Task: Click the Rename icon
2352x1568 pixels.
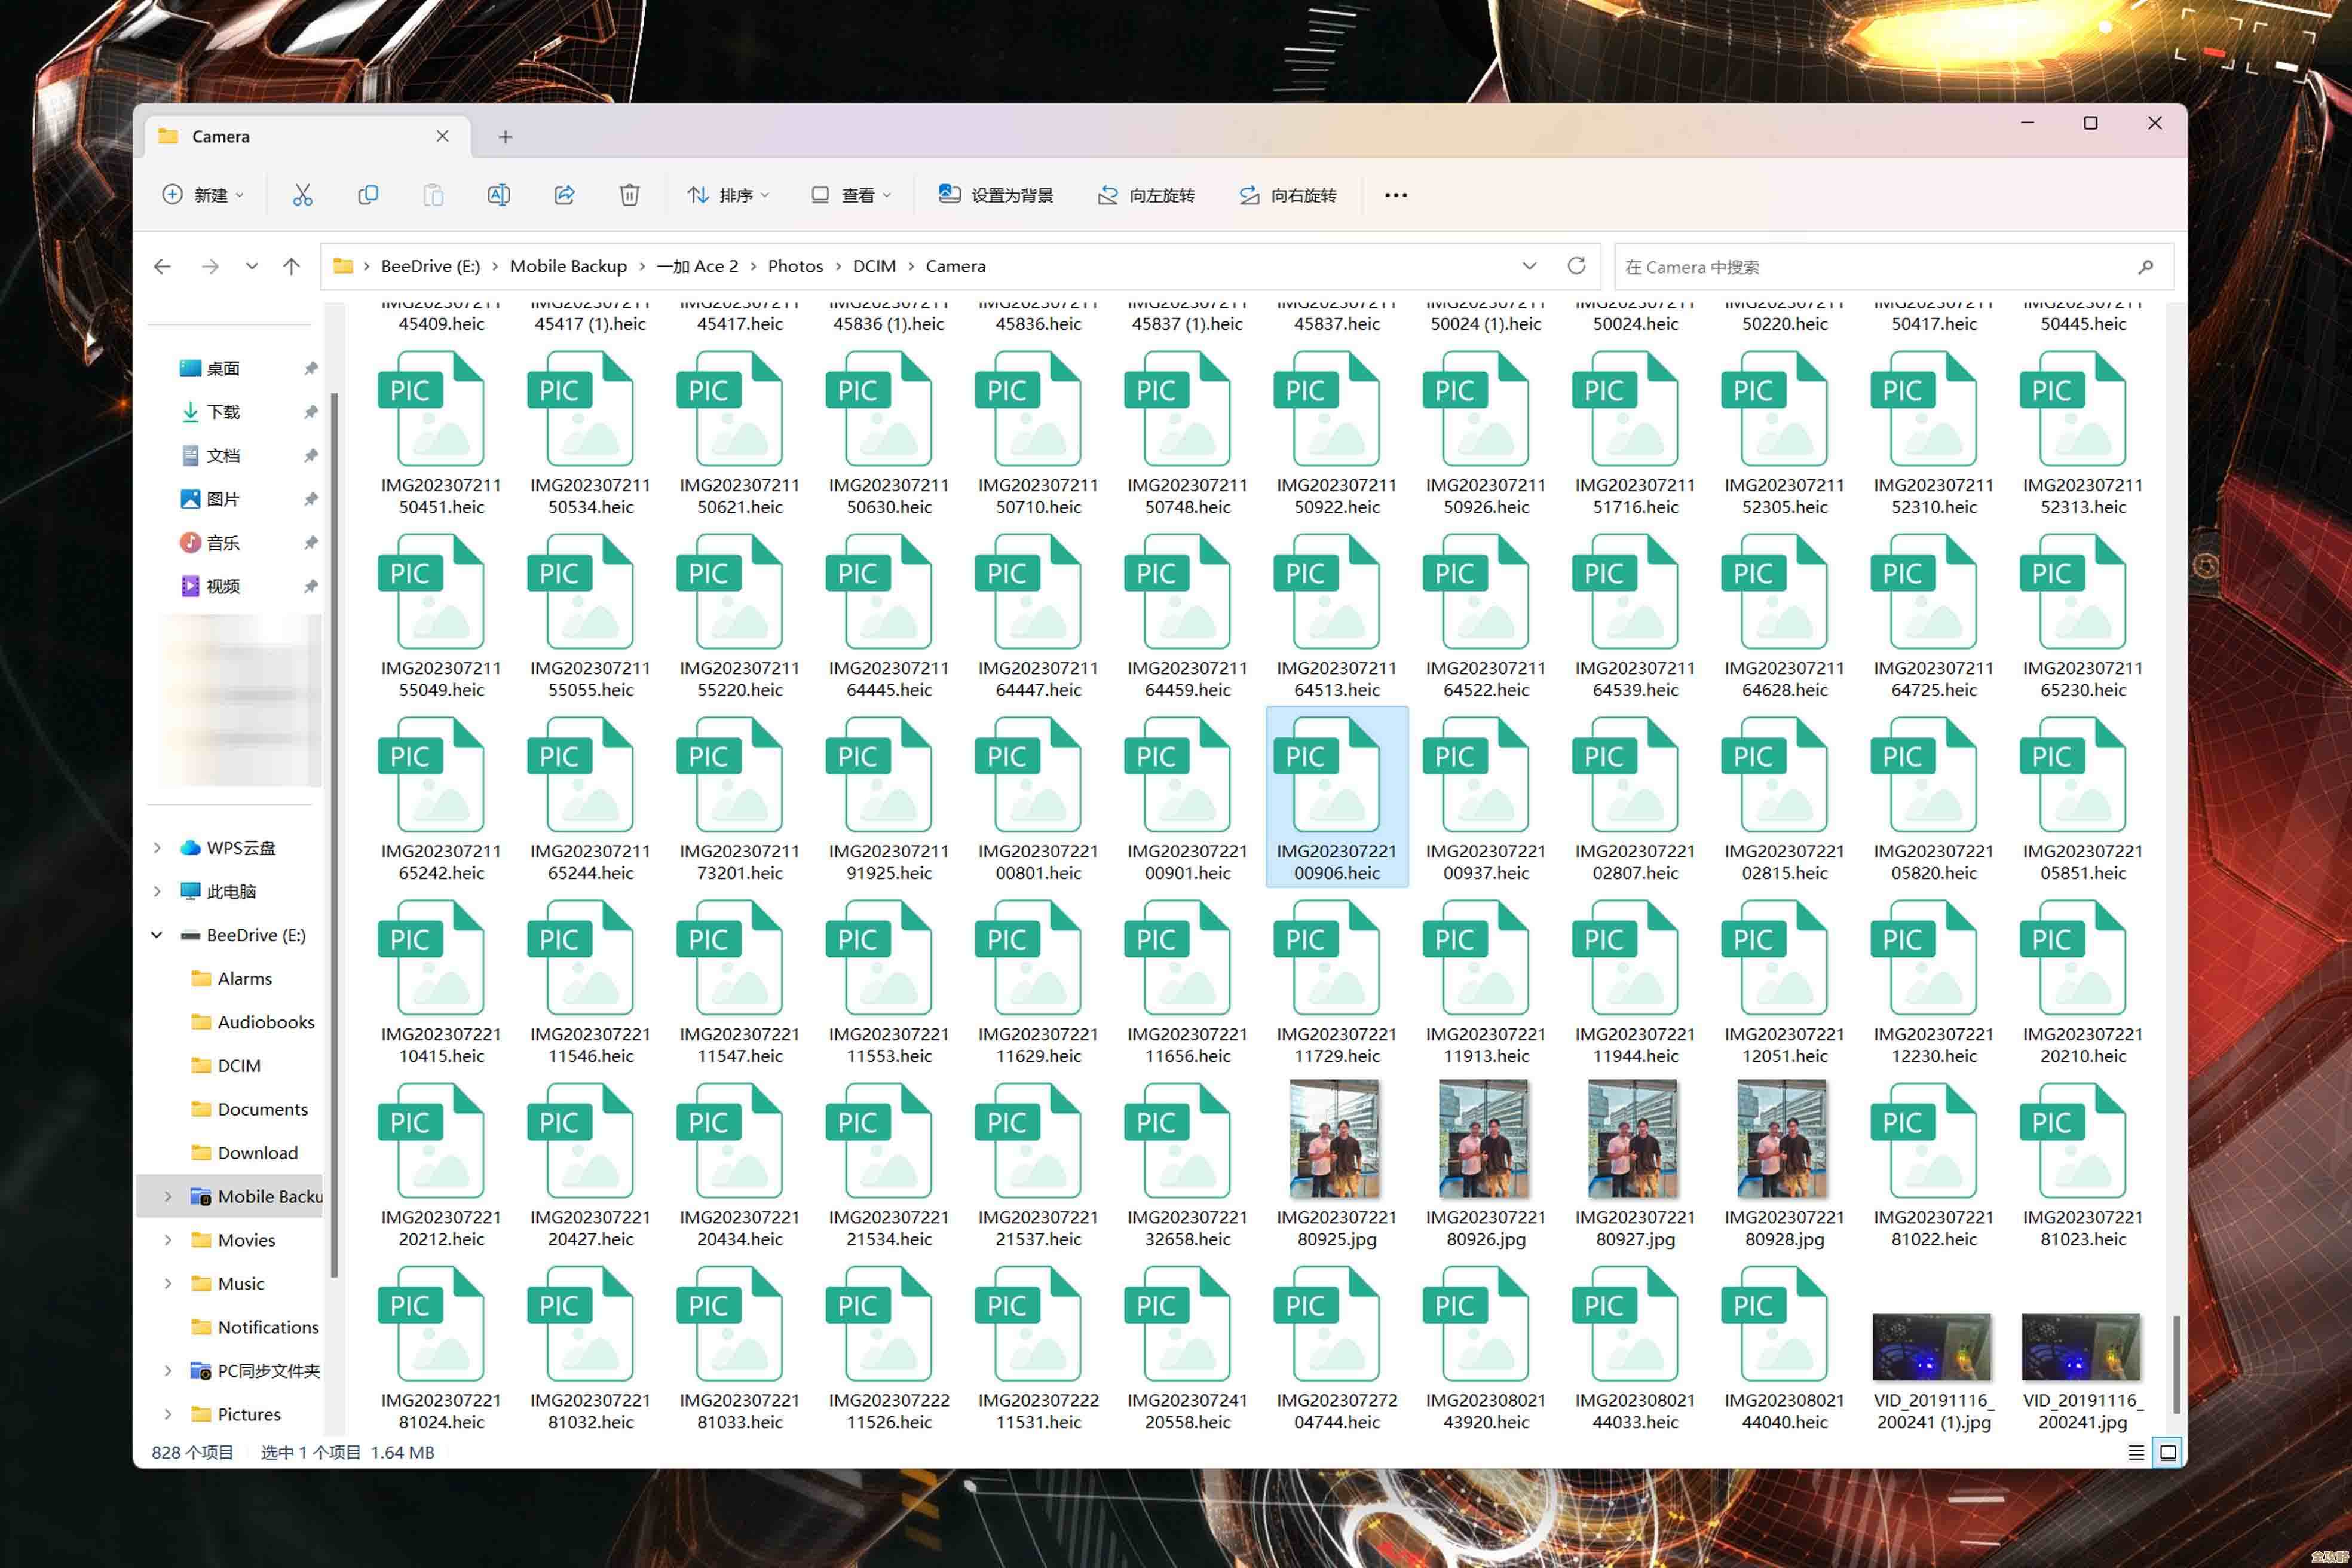Action: [498, 195]
